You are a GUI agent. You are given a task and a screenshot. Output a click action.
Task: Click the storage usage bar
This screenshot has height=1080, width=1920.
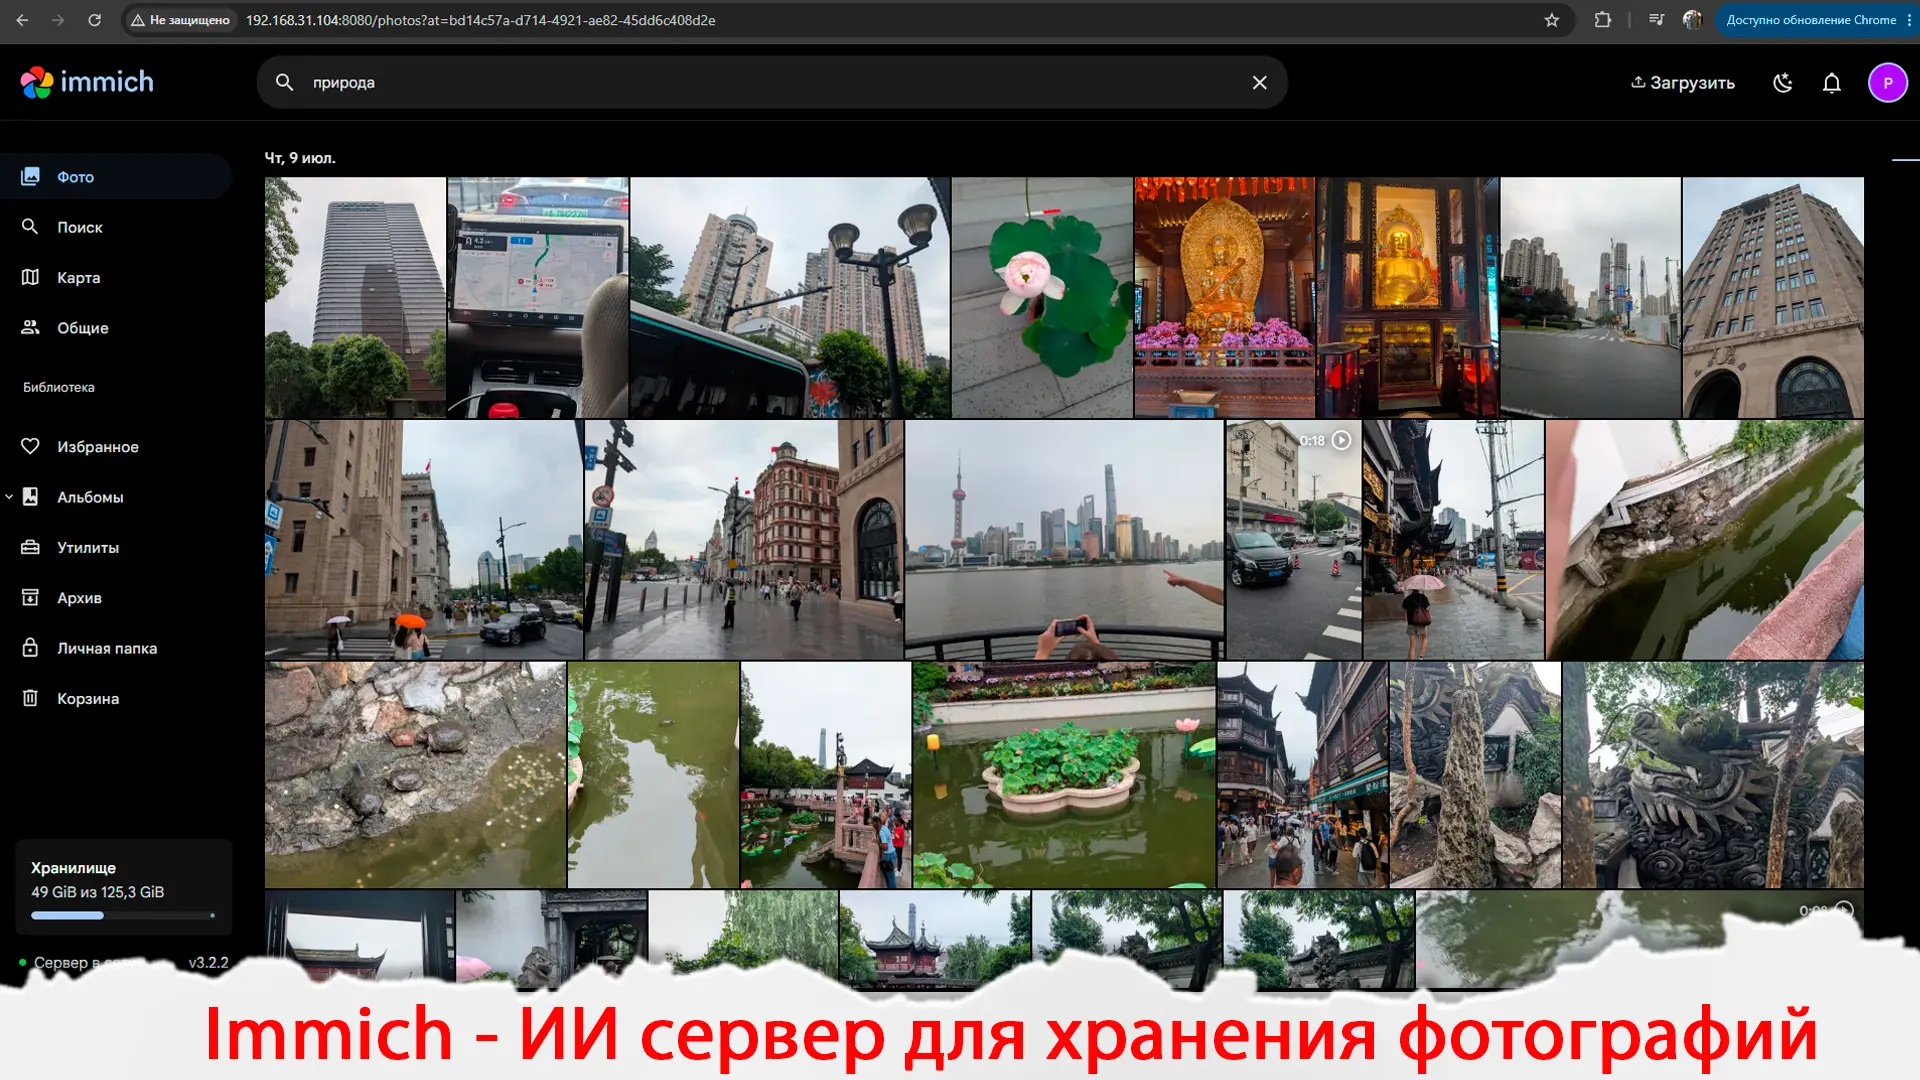(123, 915)
